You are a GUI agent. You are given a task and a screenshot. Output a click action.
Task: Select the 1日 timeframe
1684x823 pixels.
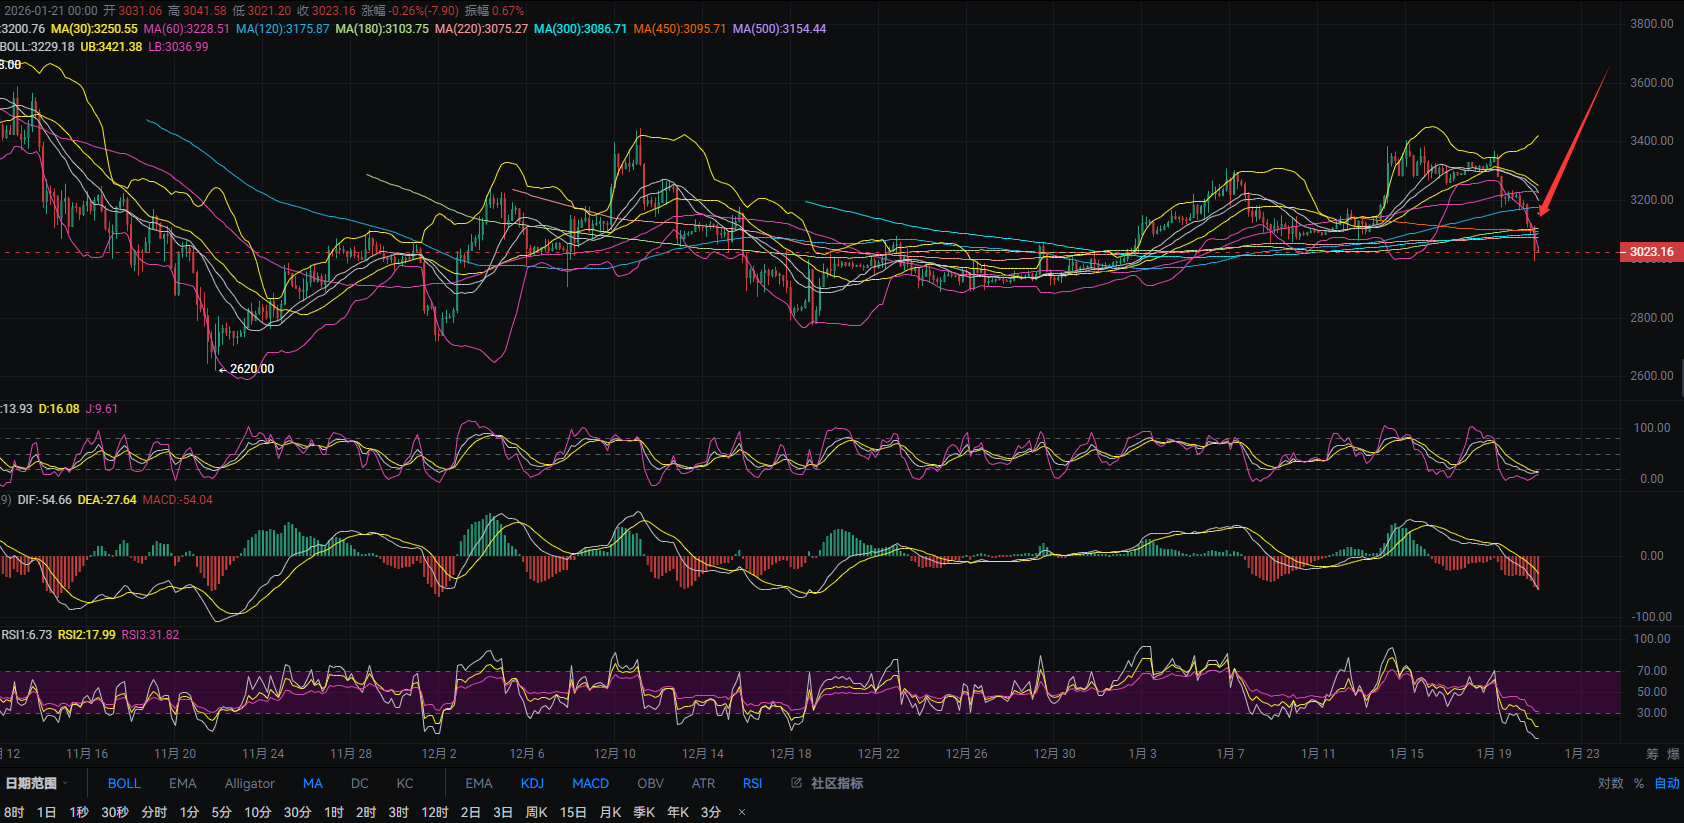(46, 812)
